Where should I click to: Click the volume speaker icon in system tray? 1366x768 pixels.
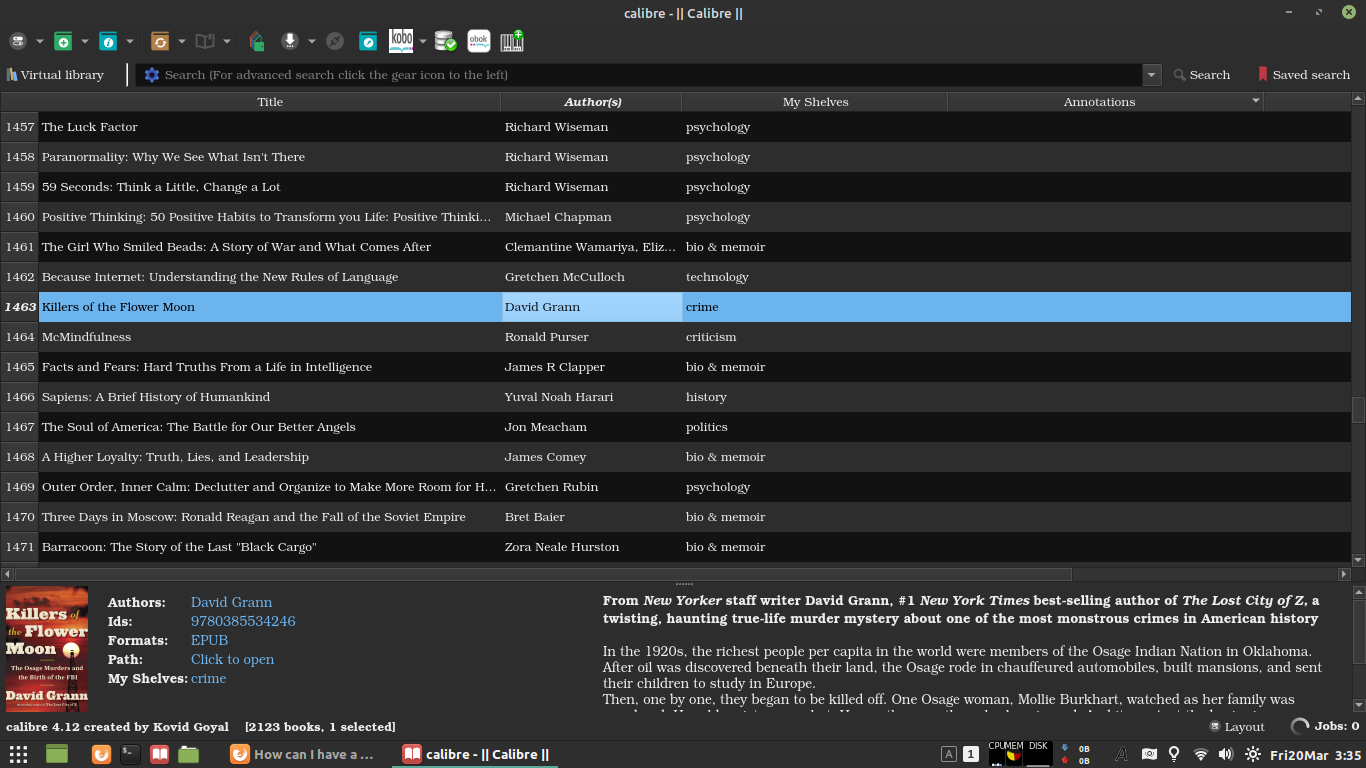(1226, 754)
